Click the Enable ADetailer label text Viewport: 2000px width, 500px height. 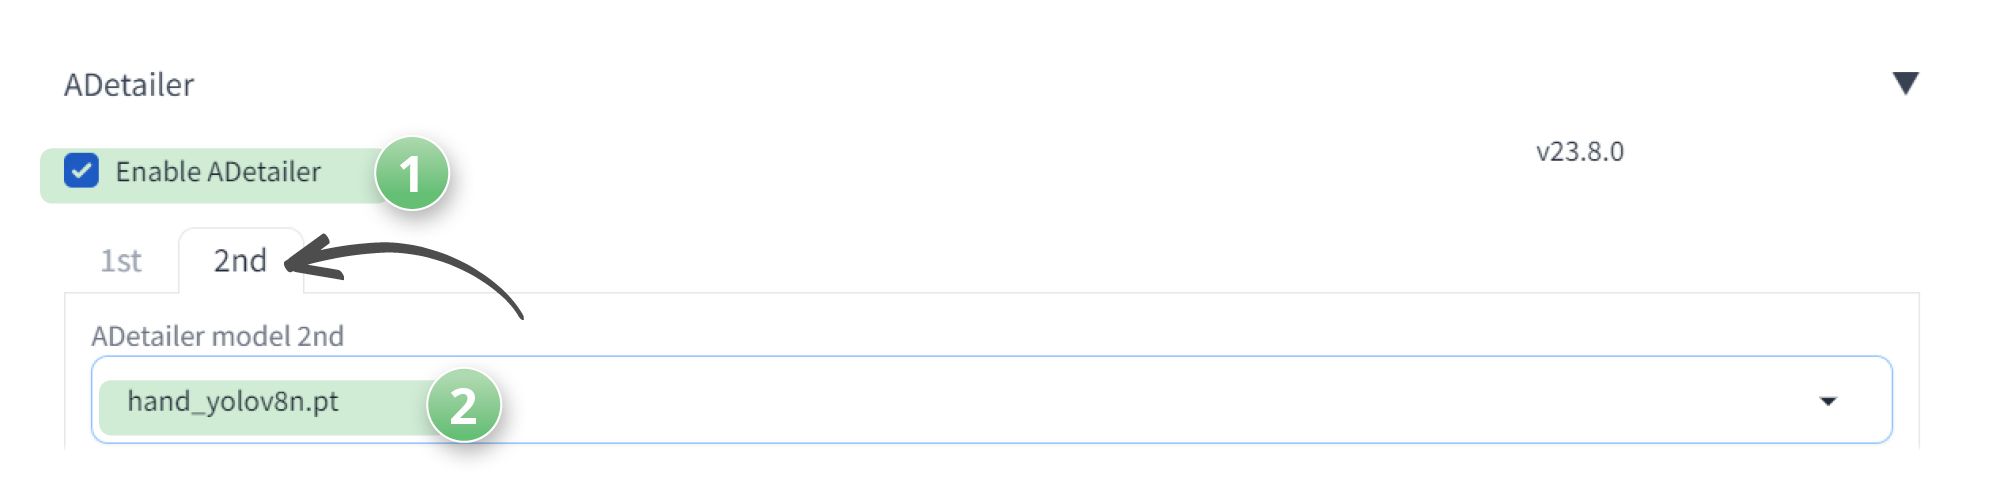218,172
